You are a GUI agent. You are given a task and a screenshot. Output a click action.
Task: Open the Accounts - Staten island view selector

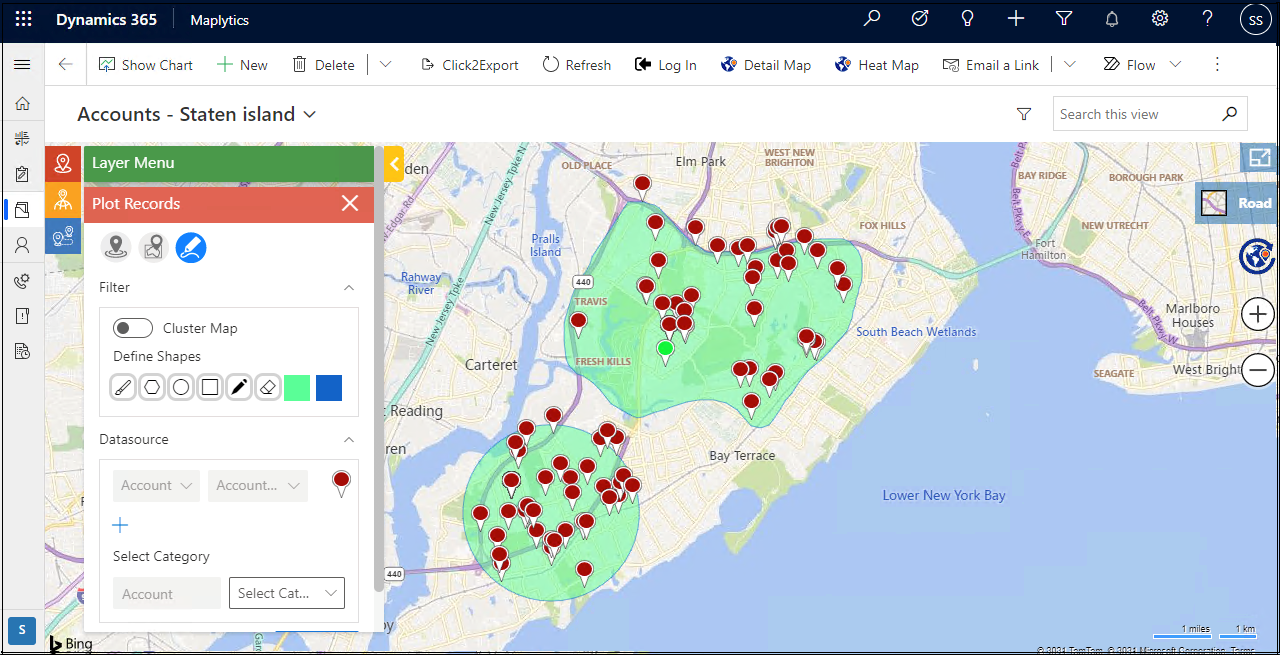pyautogui.click(x=197, y=114)
